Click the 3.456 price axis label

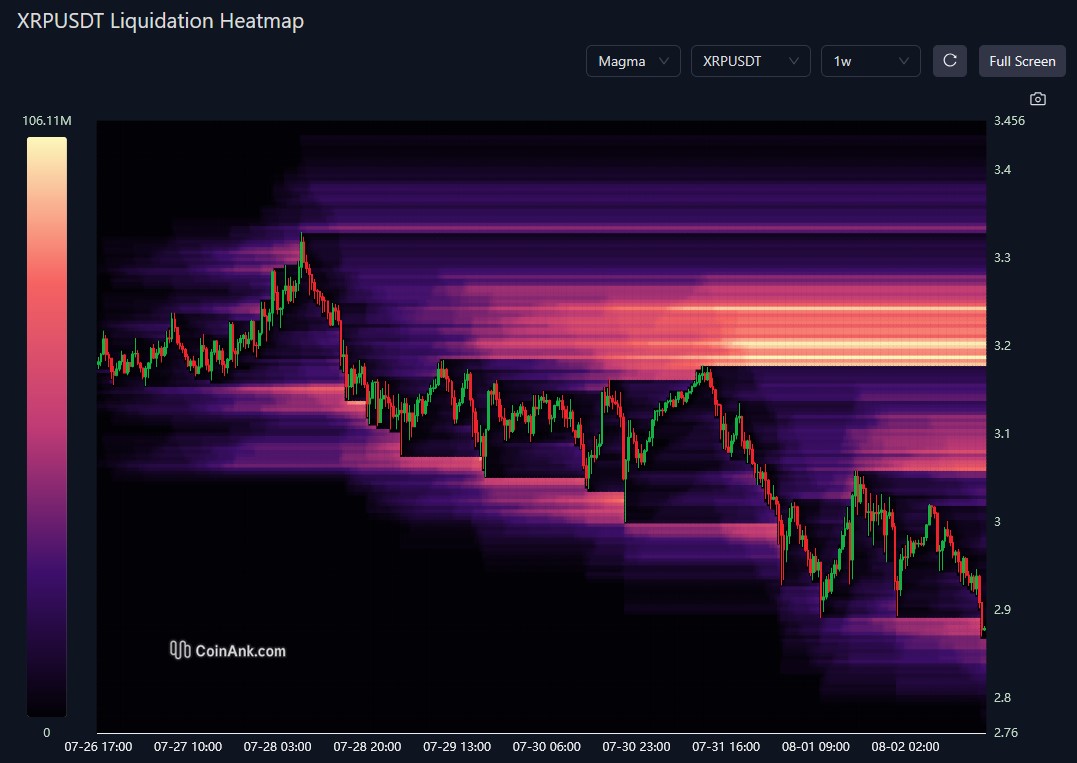click(1010, 121)
